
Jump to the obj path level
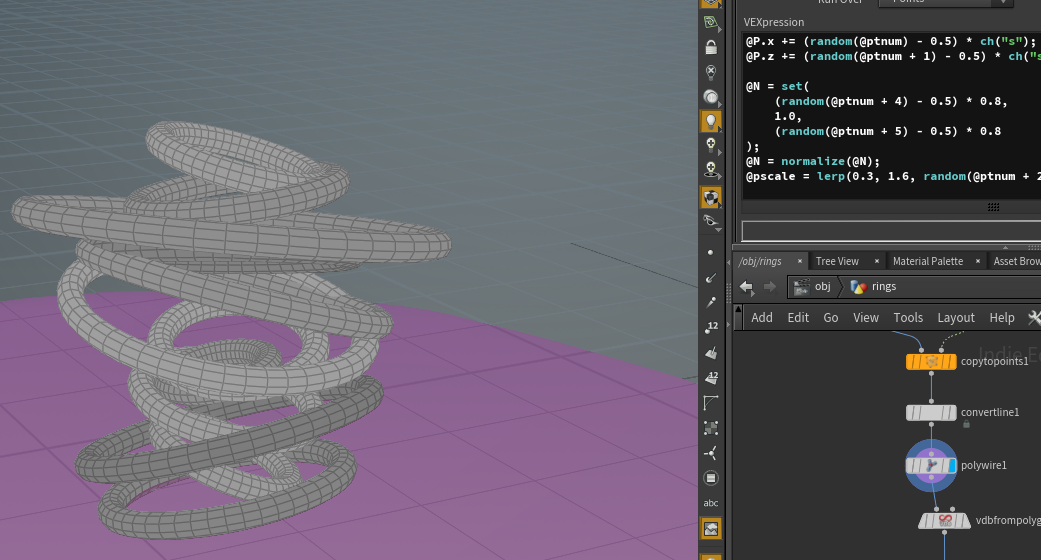tap(813, 286)
